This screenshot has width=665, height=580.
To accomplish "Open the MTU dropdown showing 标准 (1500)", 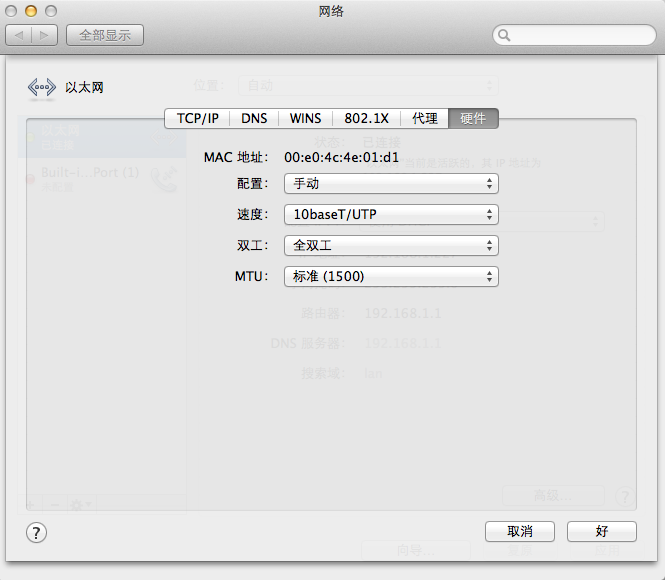I will (391, 276).
